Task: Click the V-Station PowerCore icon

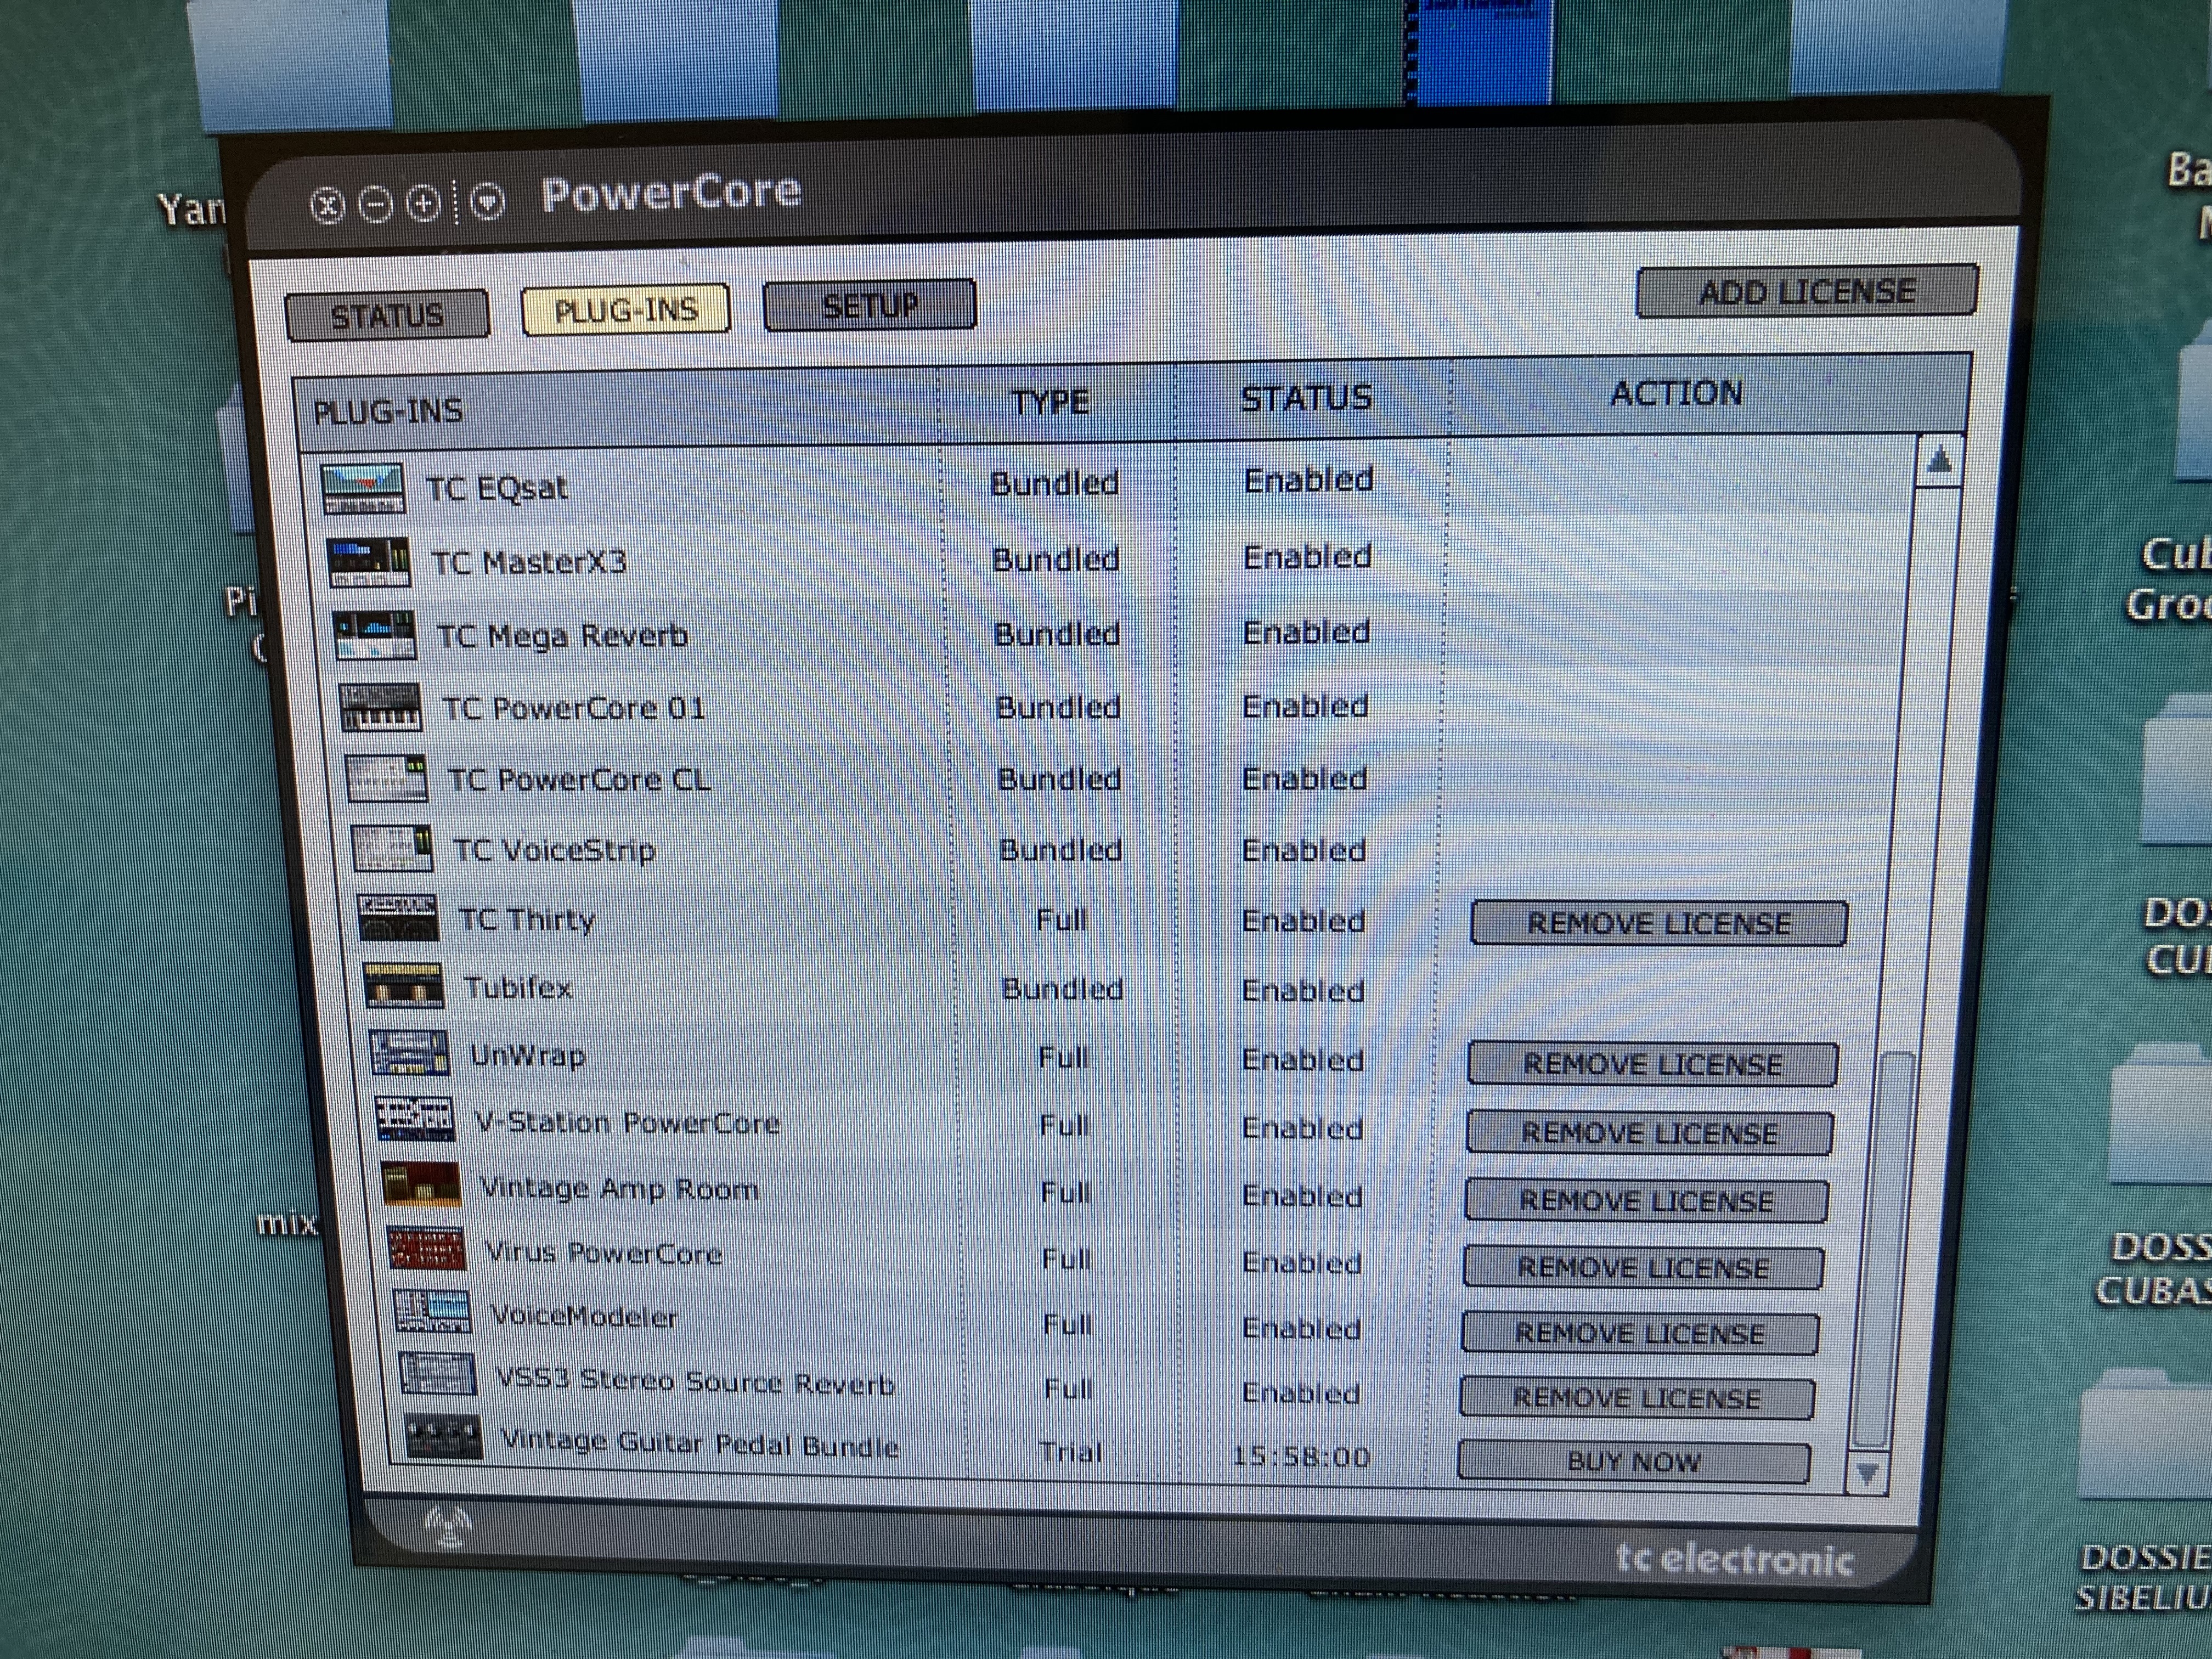Action: click(415, 1119)
